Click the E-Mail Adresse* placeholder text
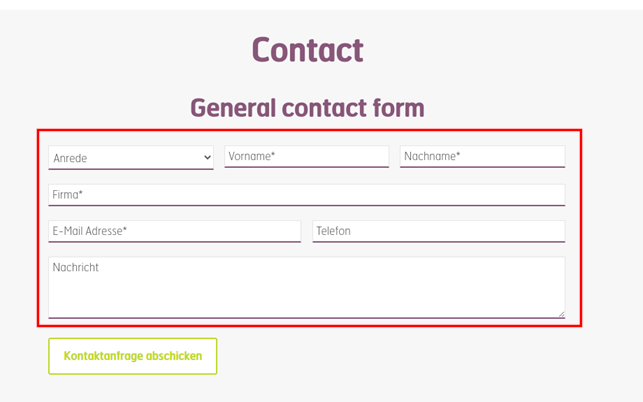The image size is (643, 402). tap(90, 231)
